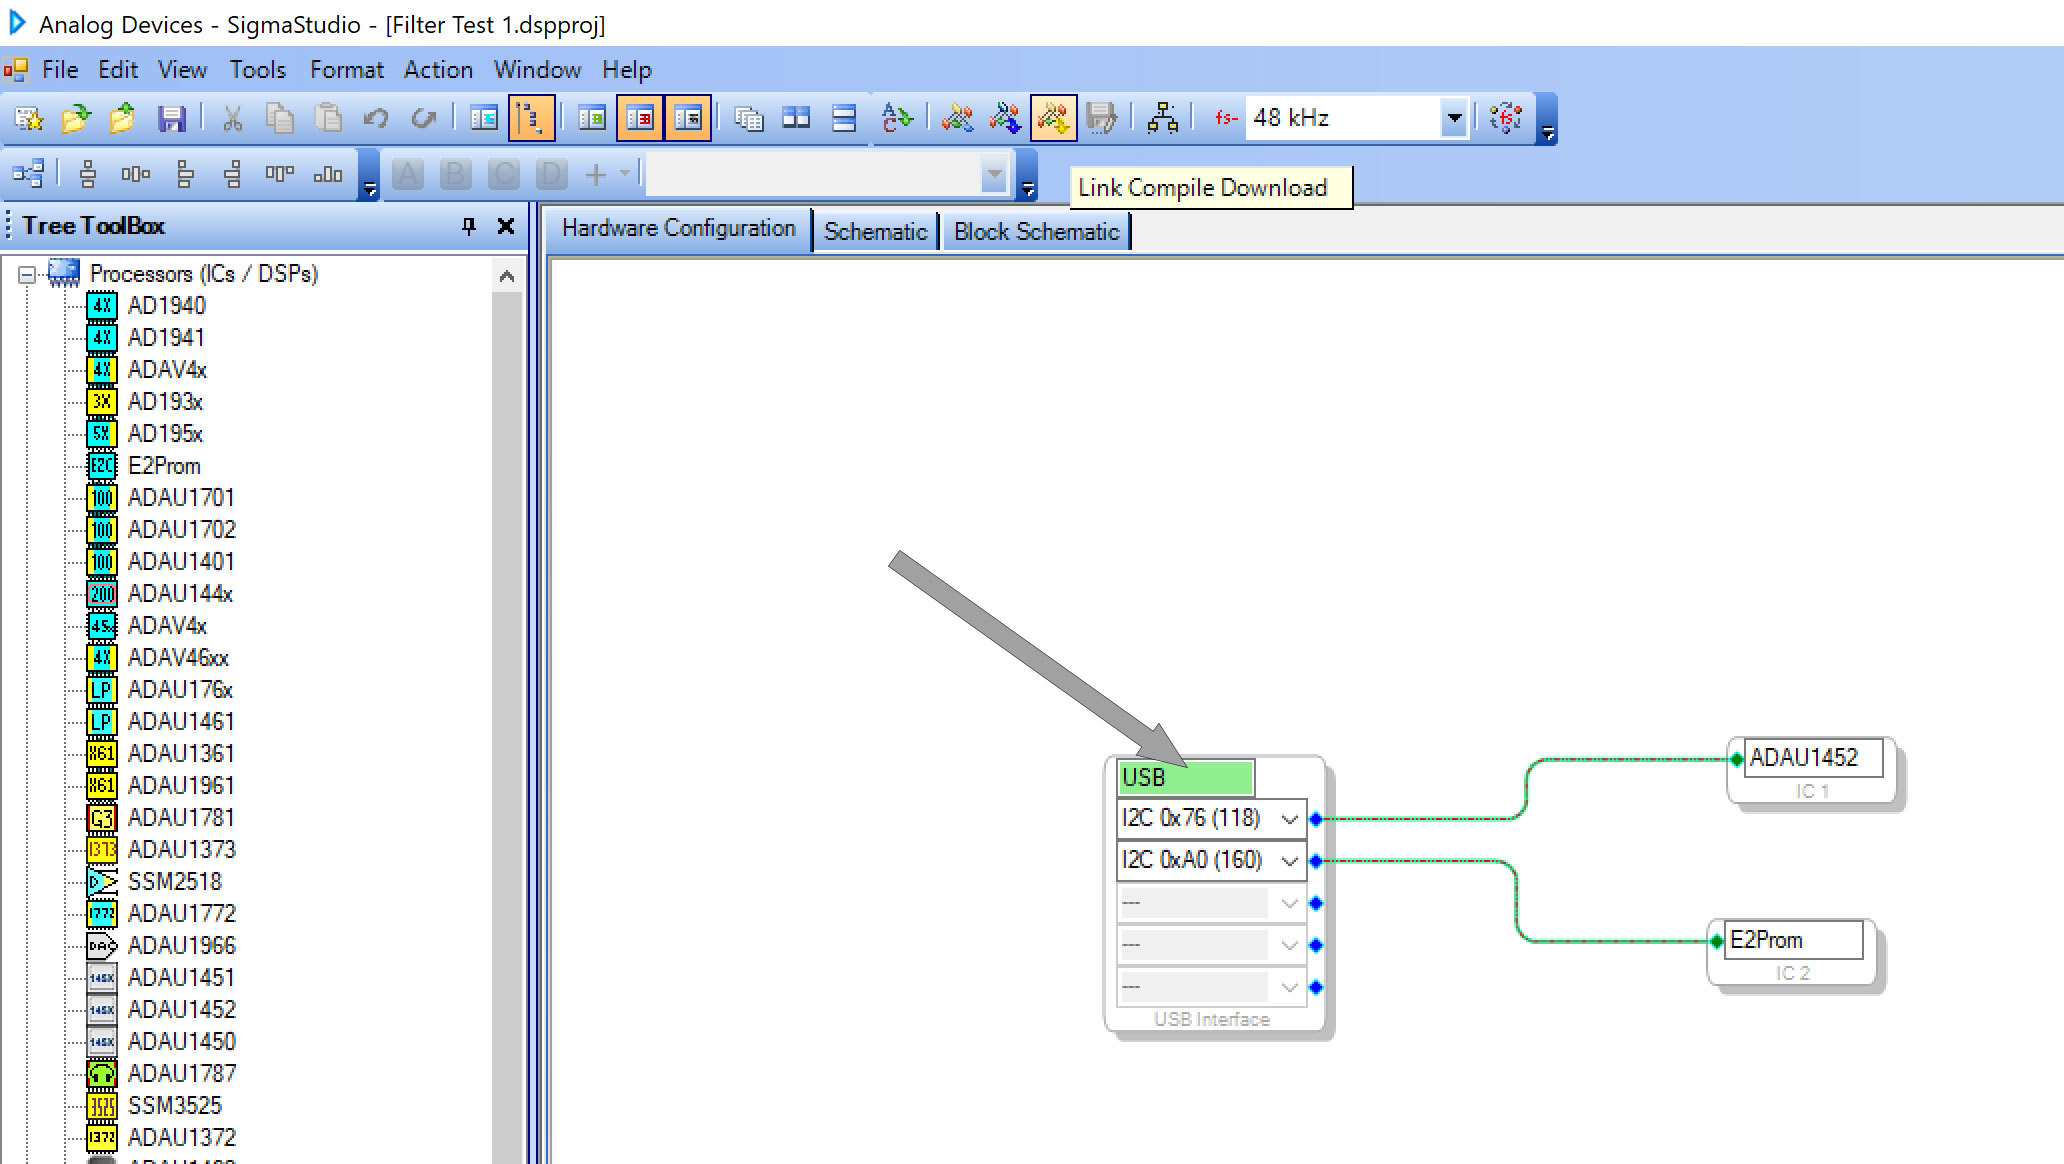Image resolution: width=2064 pixels, height=1164 pixels.
Task: Toggle the blue toolbox pane display button
Action: point(484,119)
